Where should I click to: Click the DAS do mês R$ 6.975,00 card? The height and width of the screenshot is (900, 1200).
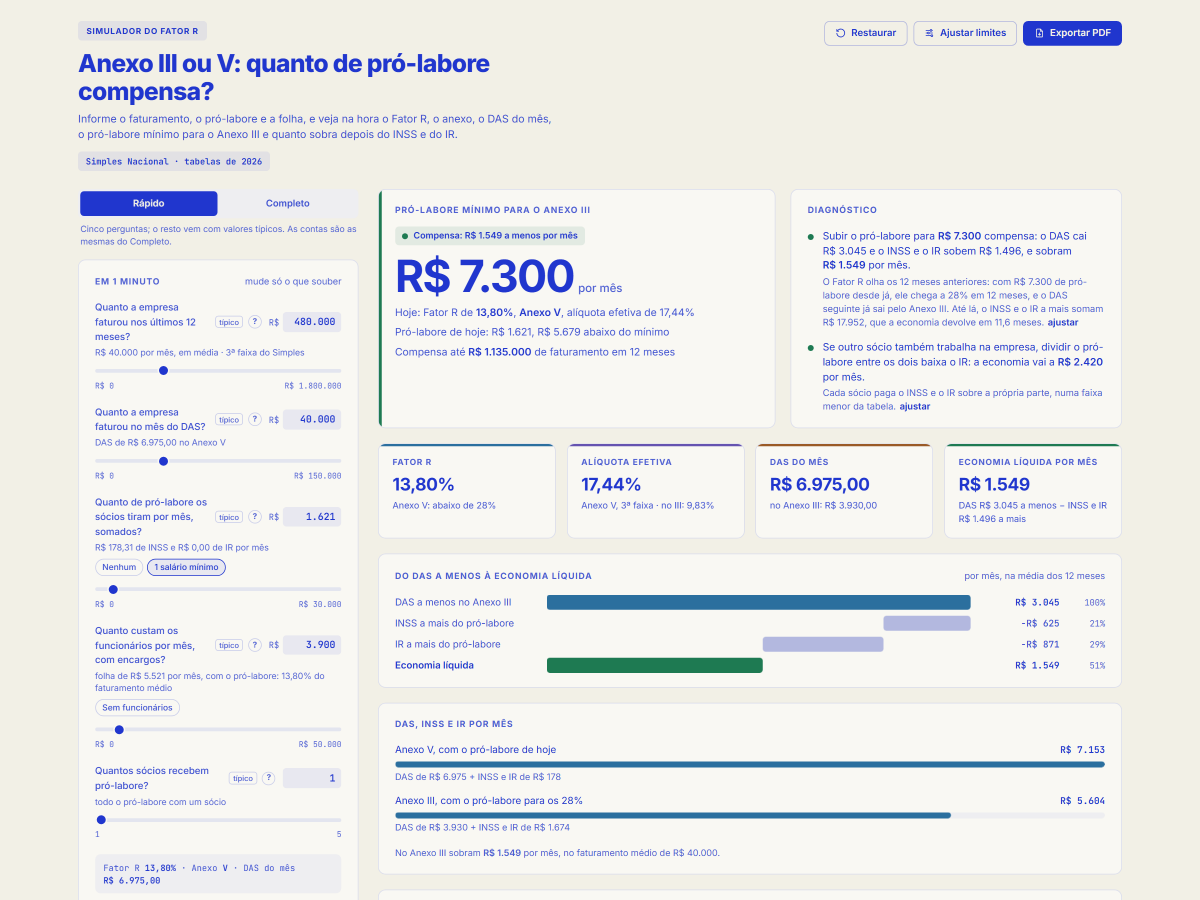pos(844,491)
